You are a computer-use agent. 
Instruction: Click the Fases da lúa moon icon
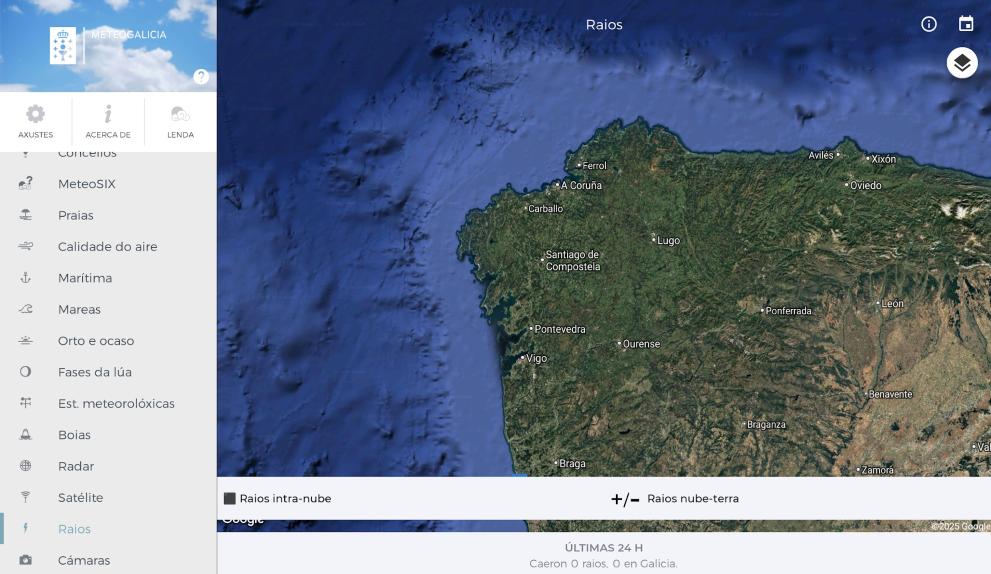(25, 372)
